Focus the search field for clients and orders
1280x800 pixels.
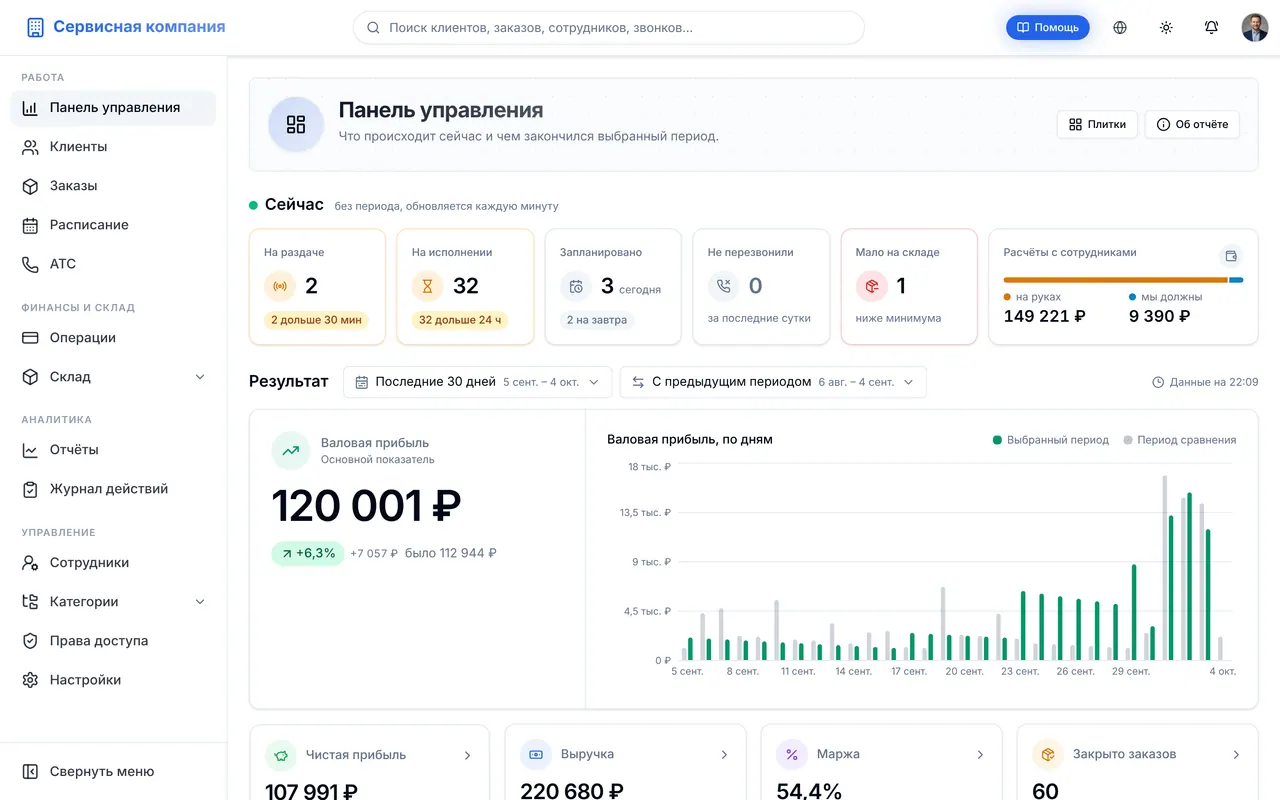click(x=608, y=28)
